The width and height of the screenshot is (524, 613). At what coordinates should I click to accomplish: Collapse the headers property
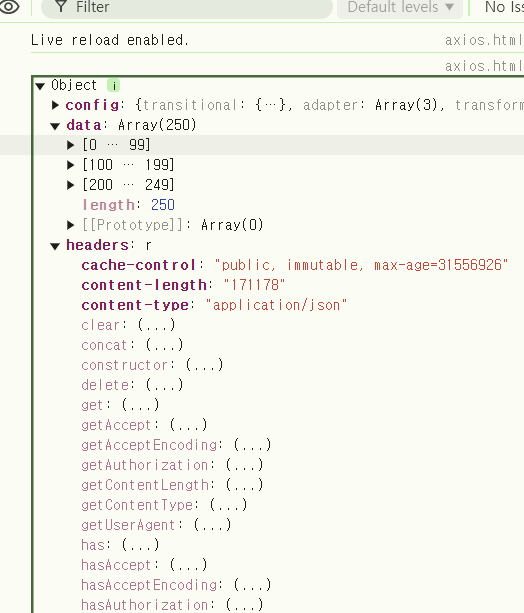tap(55, 246)
